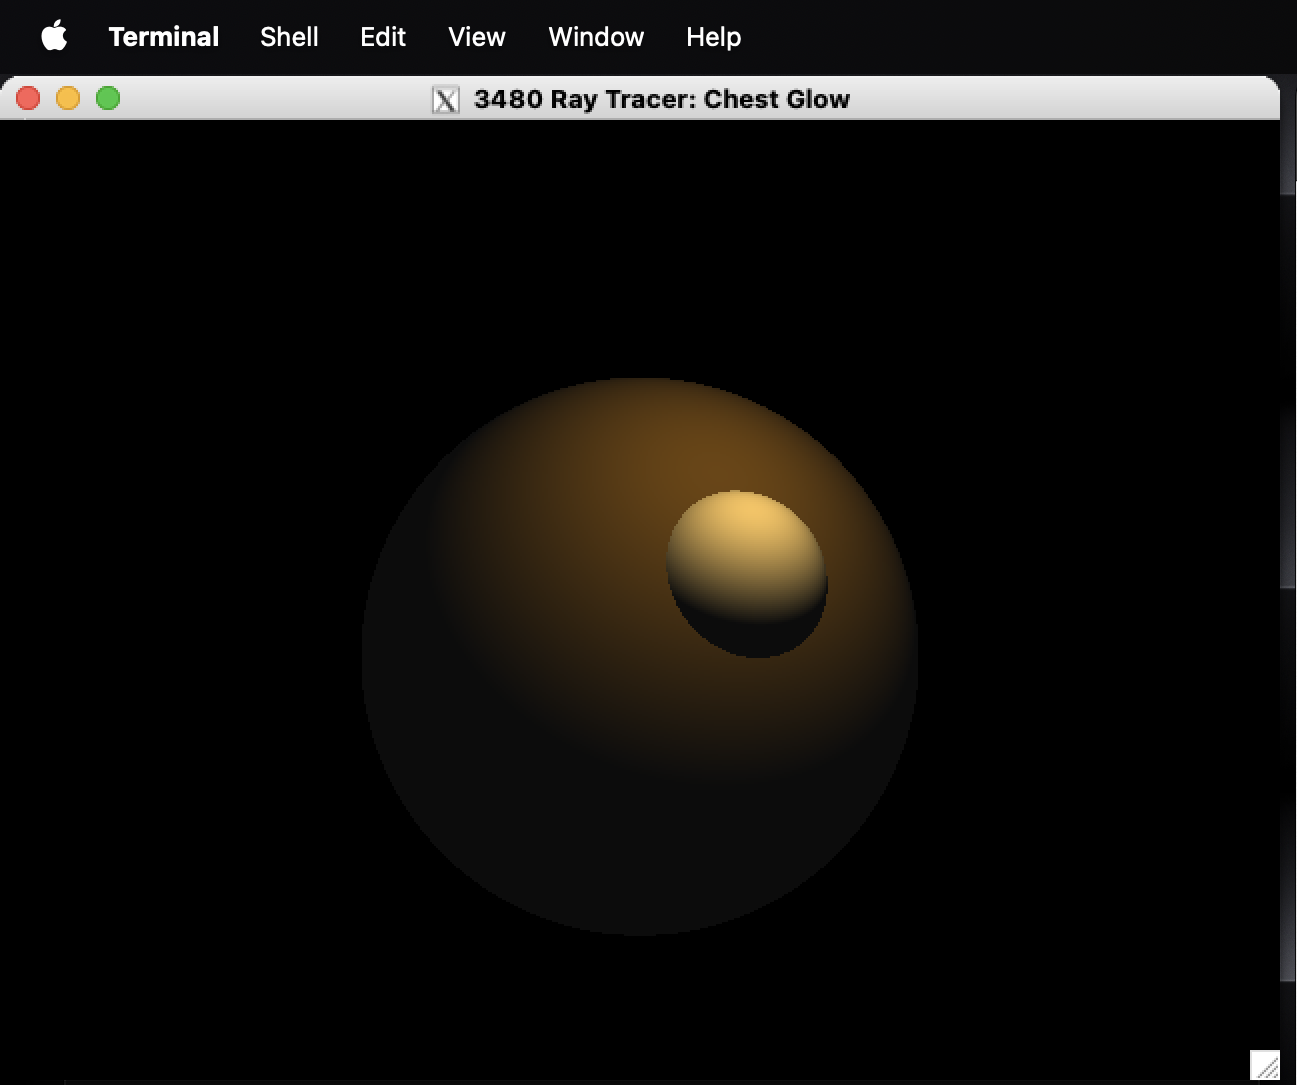Click the dark bottom of large sphere
Viewport: 1297px width, 1085px height.
click(640, 860)
